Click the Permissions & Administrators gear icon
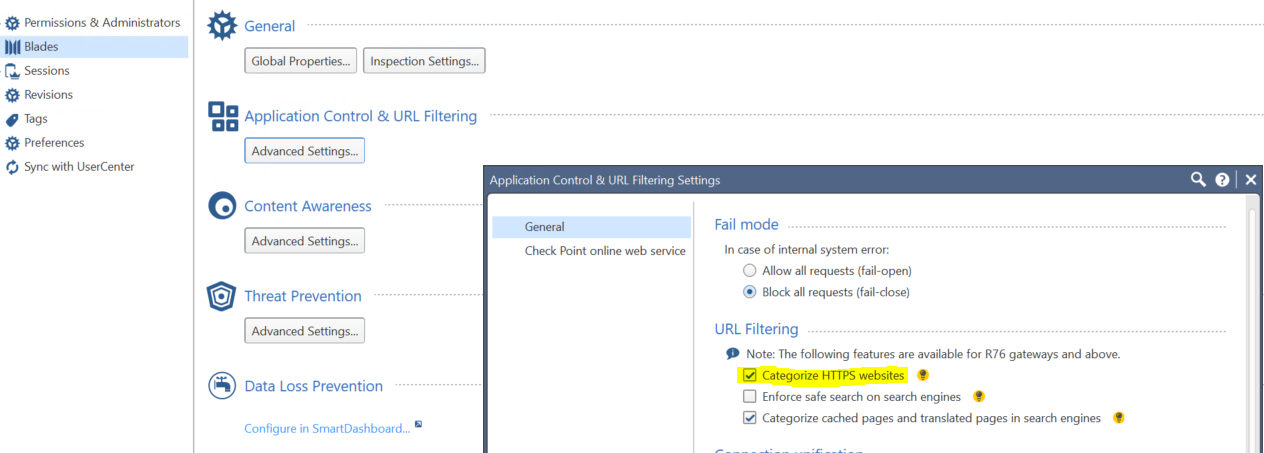This screenshot has height=453, width=1264. click(x=12, y=22)
